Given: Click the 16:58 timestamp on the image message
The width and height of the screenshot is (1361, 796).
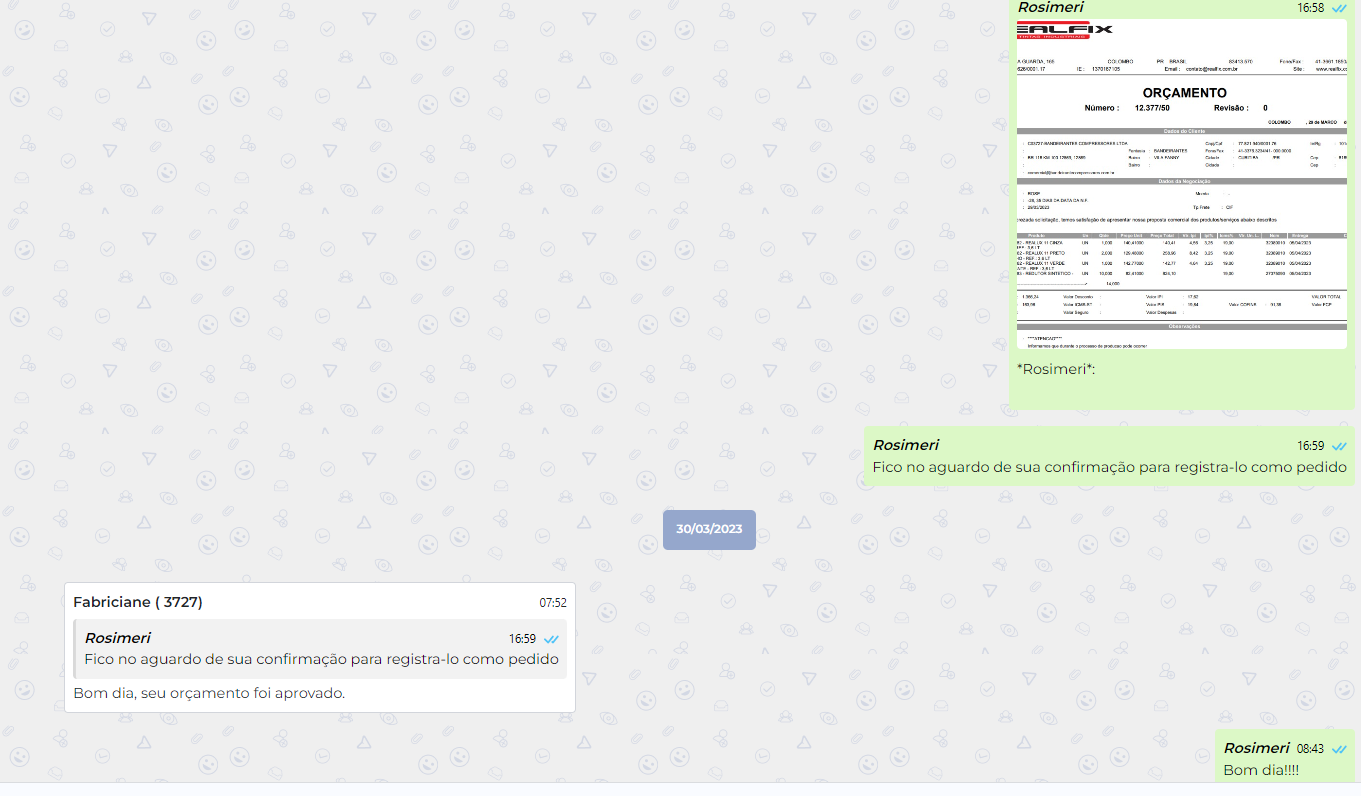Looking at the screenshot, I should (x=1310, y=8).
